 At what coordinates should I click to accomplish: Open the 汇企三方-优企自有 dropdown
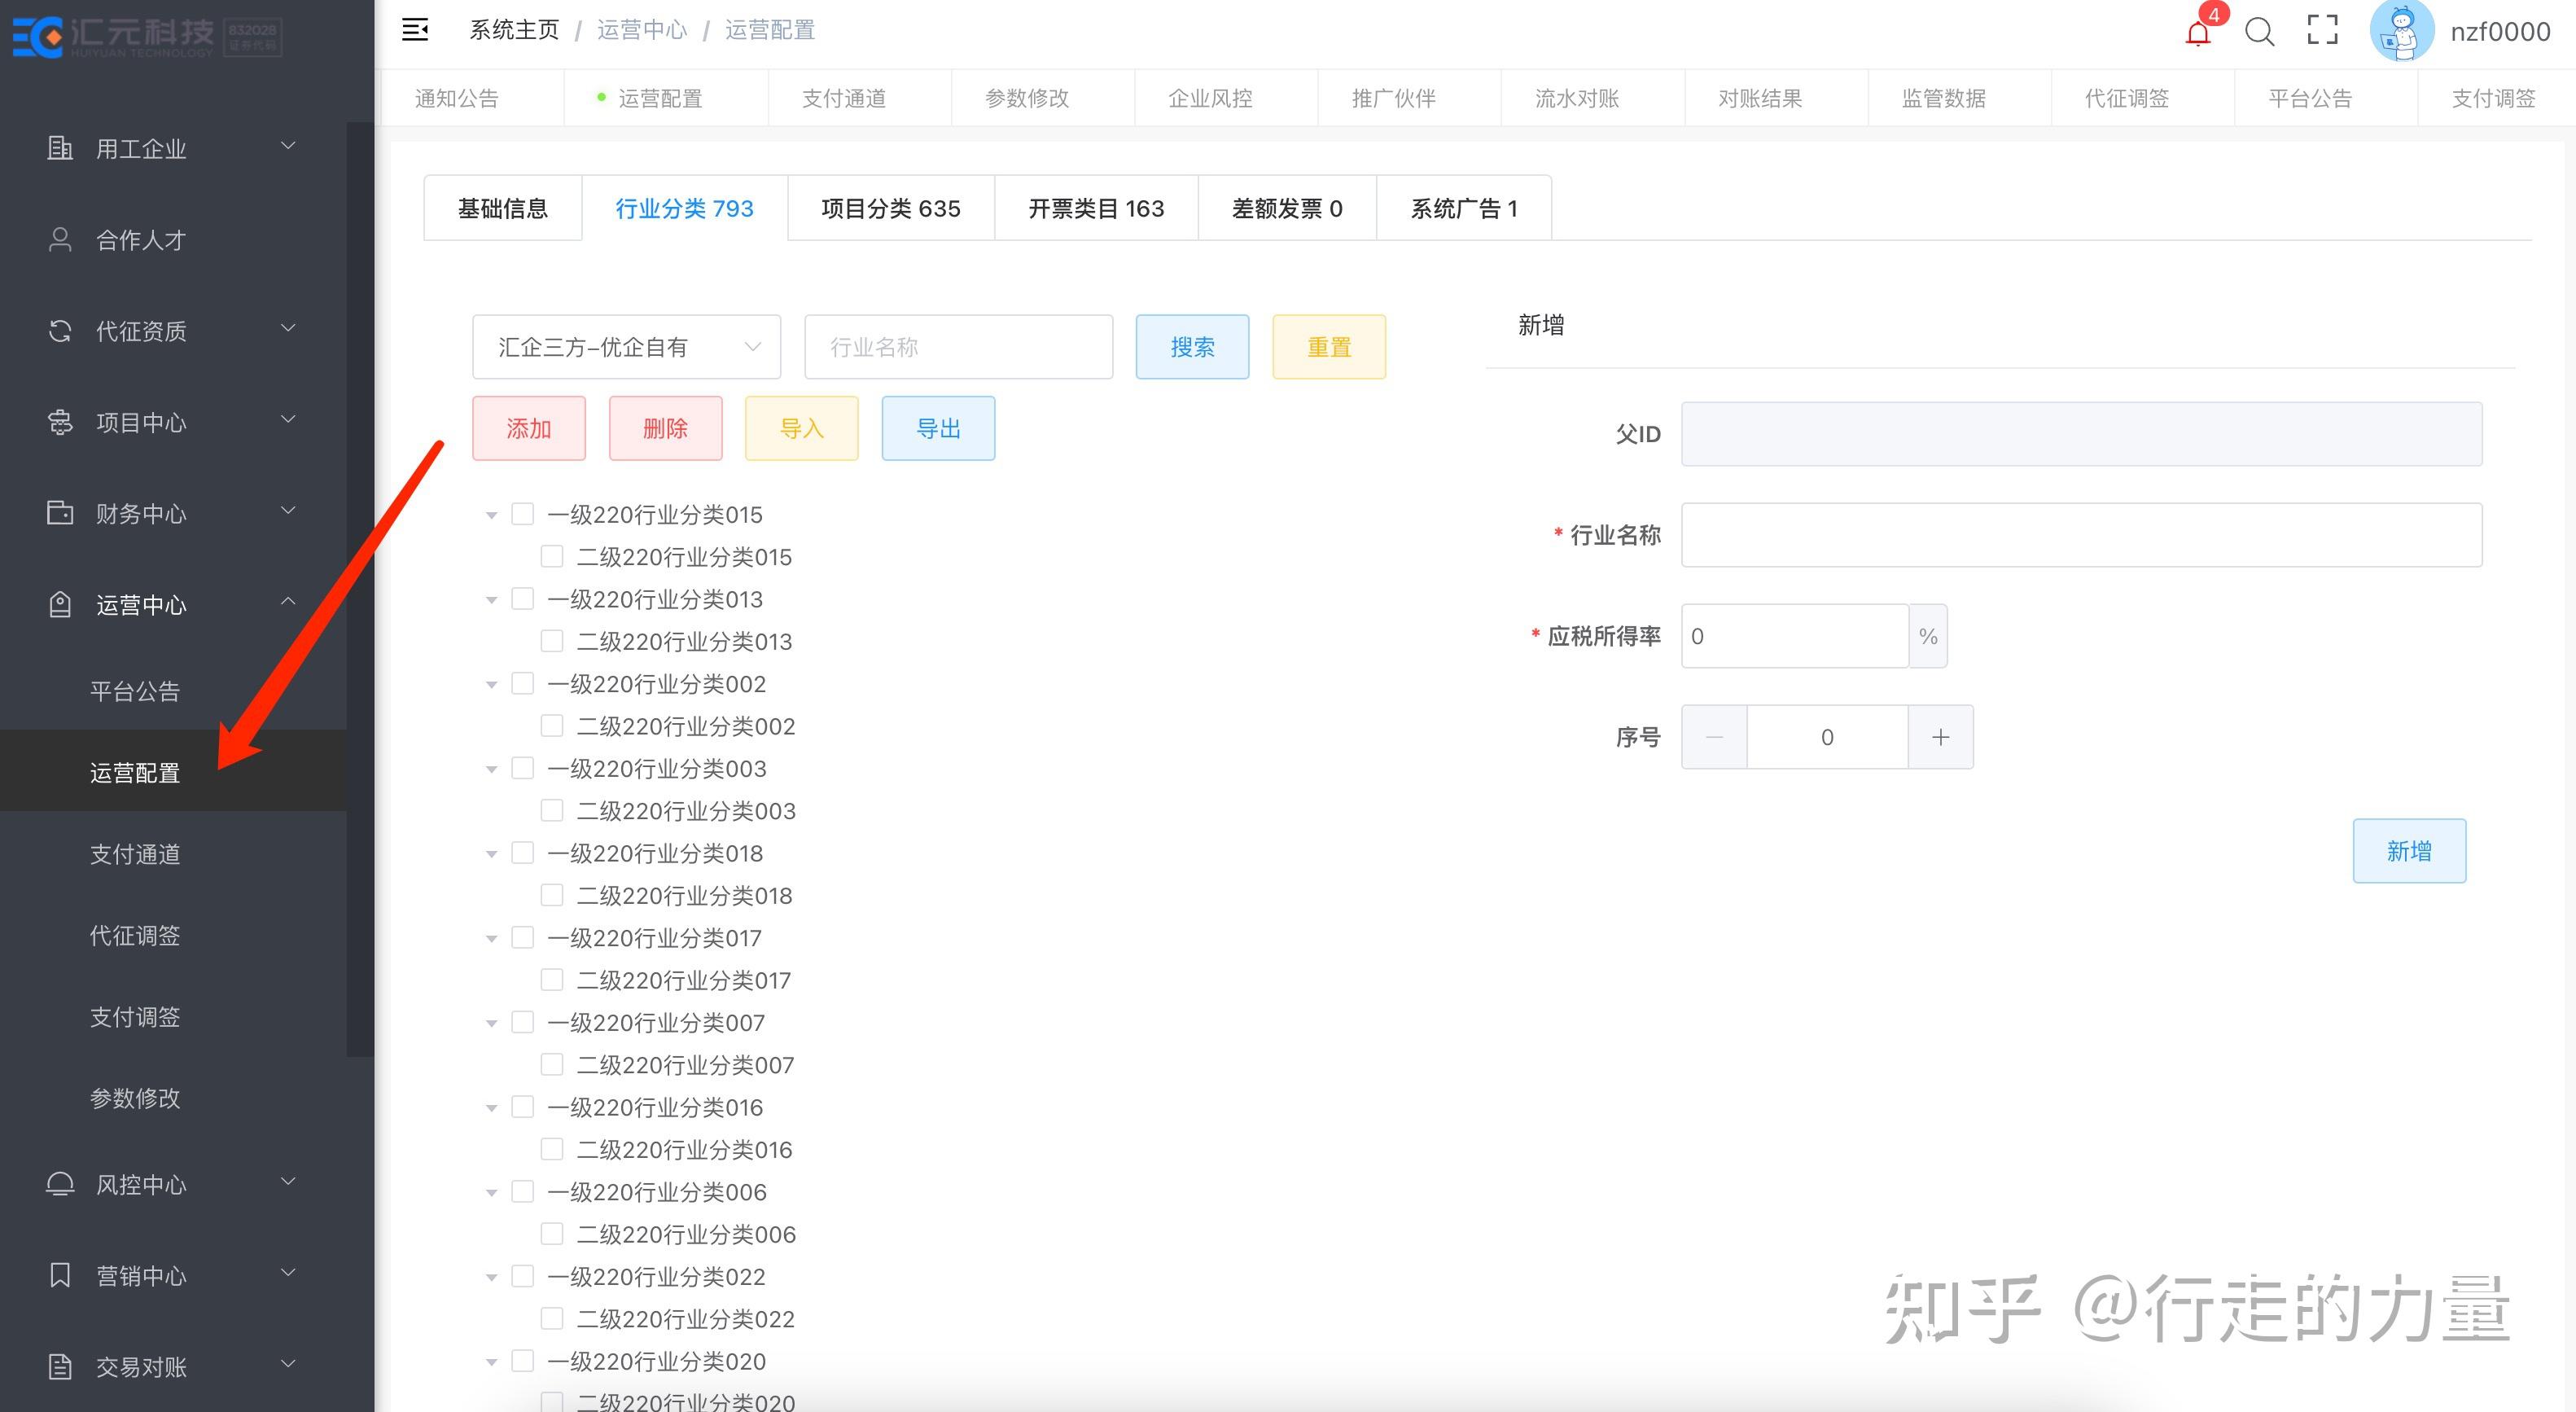tap(626, 347)
